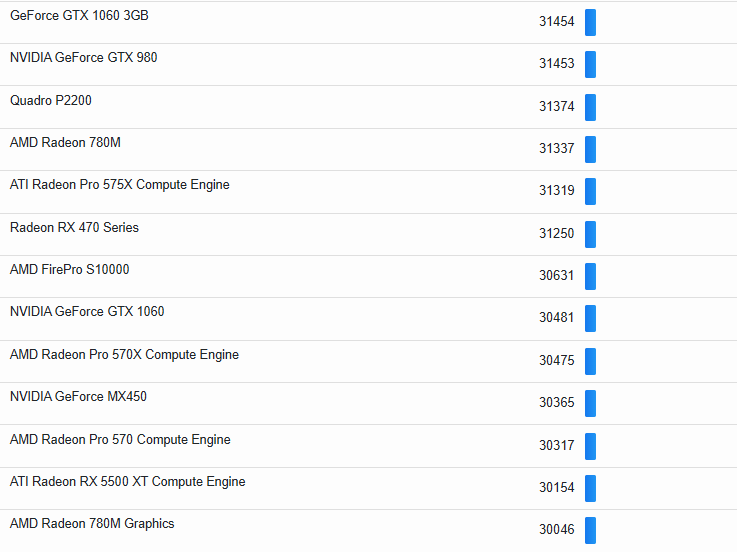Click the Radeon RX 470 Series name
The height and width of the screenshot is (552, 737).
tap(74, 228)
